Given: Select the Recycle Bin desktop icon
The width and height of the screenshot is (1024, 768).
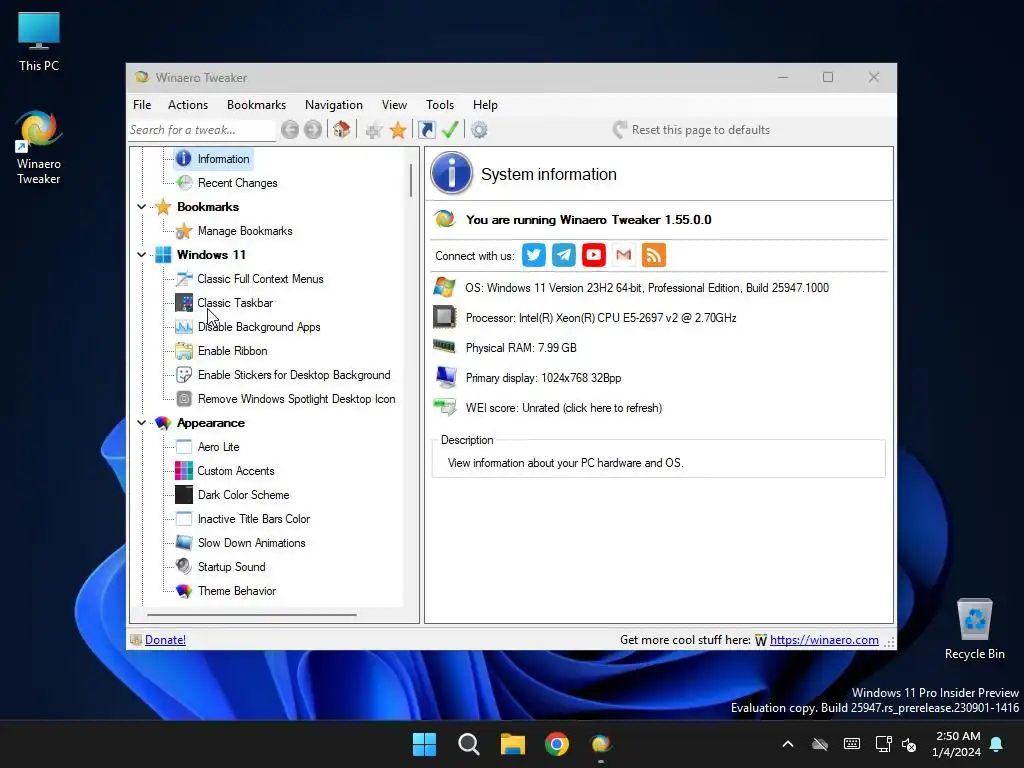Looking at the screenshot, I should 974,629.
